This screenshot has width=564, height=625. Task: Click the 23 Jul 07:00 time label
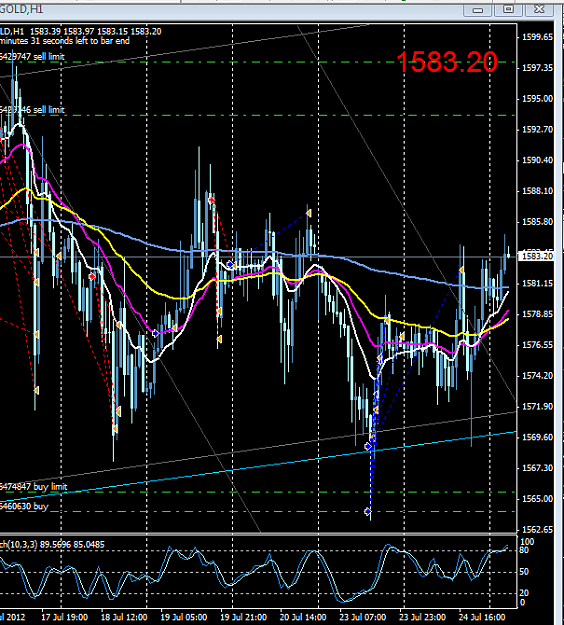click(363, 617)
